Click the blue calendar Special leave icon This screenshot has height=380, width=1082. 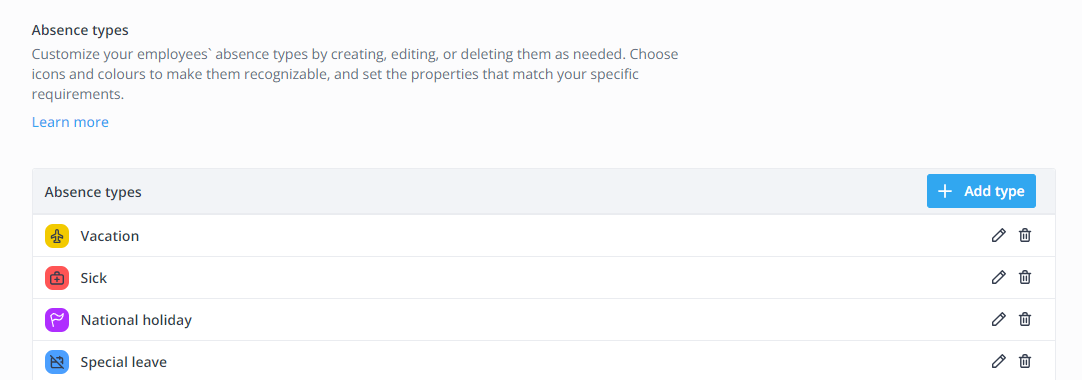point(57,362)
